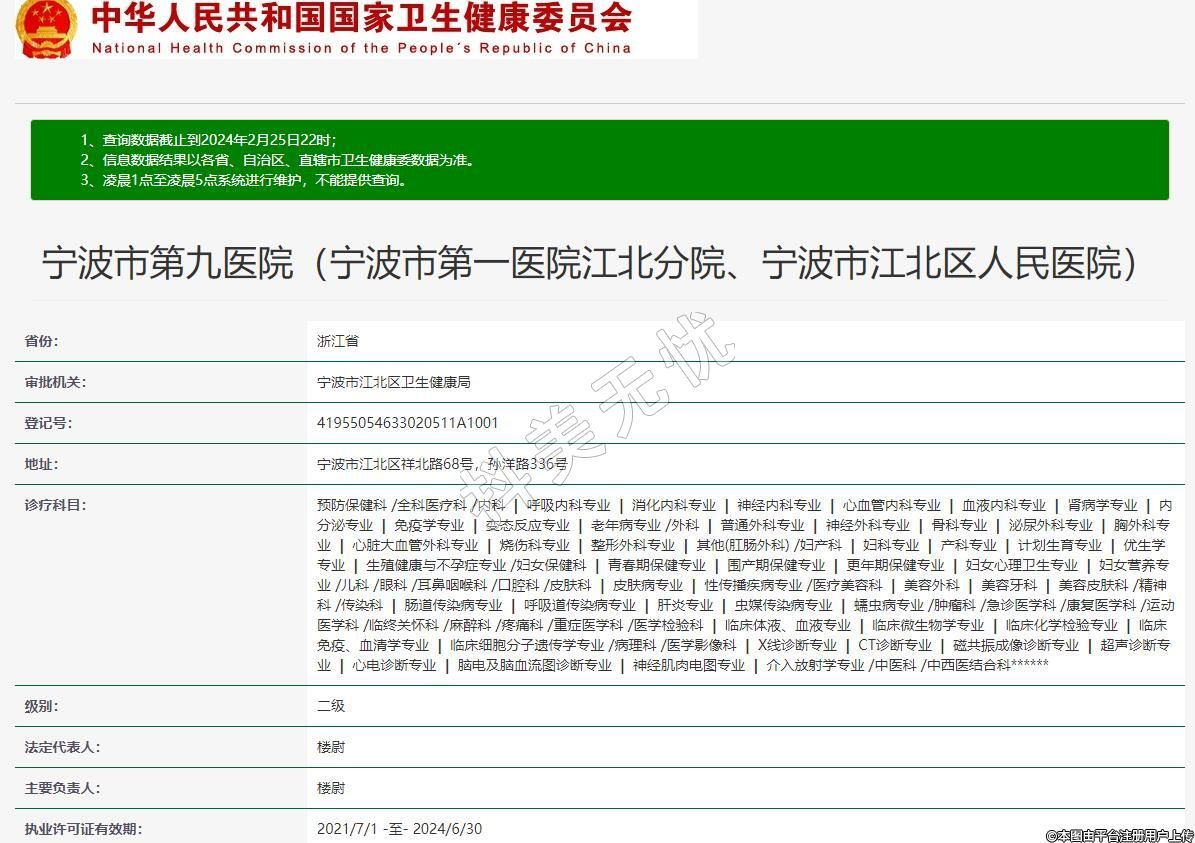Viewport: 1195px width, 843px height.
Task: Click the second notice line about provincial data
Action: 277,160
